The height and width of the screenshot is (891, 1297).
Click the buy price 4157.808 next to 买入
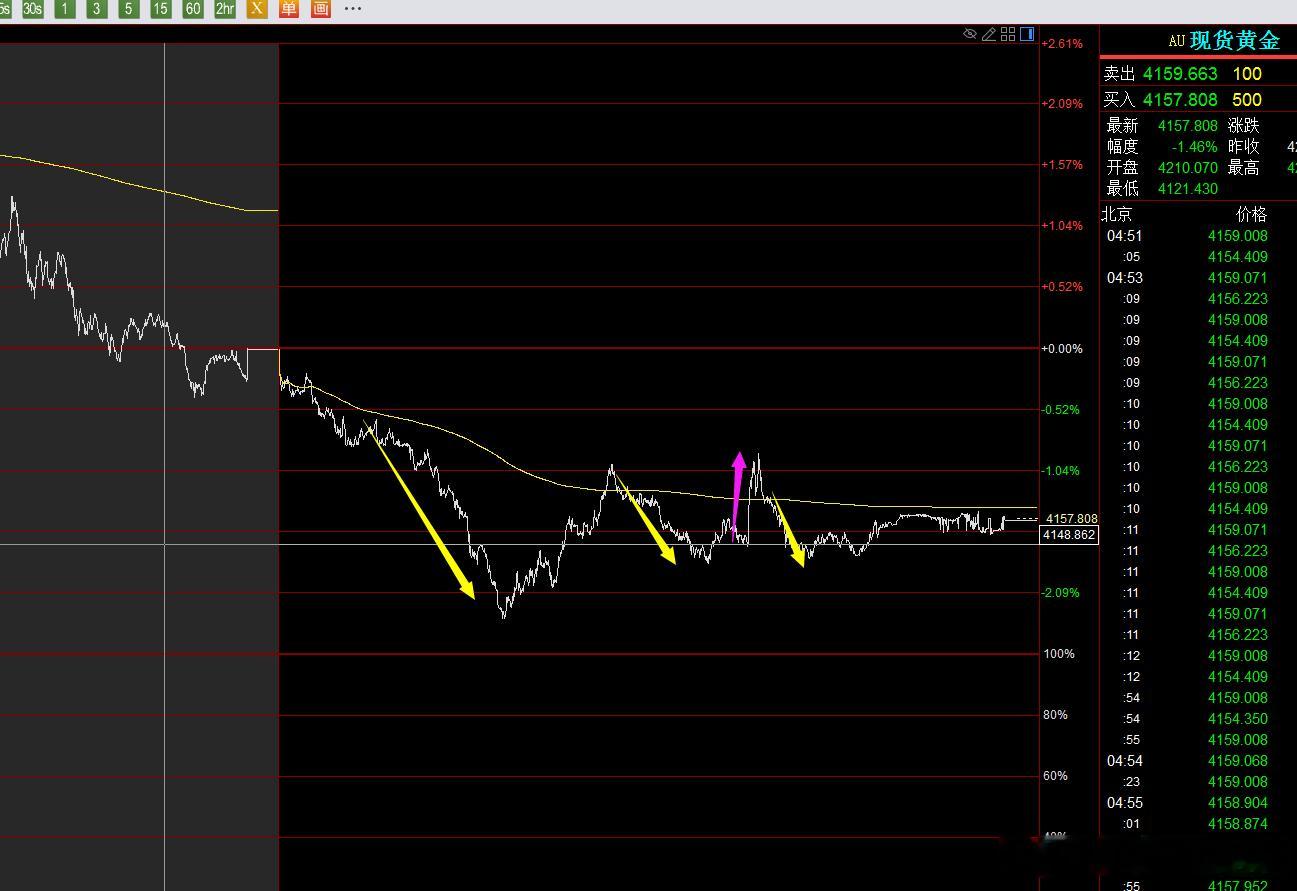click(1180, 100)
